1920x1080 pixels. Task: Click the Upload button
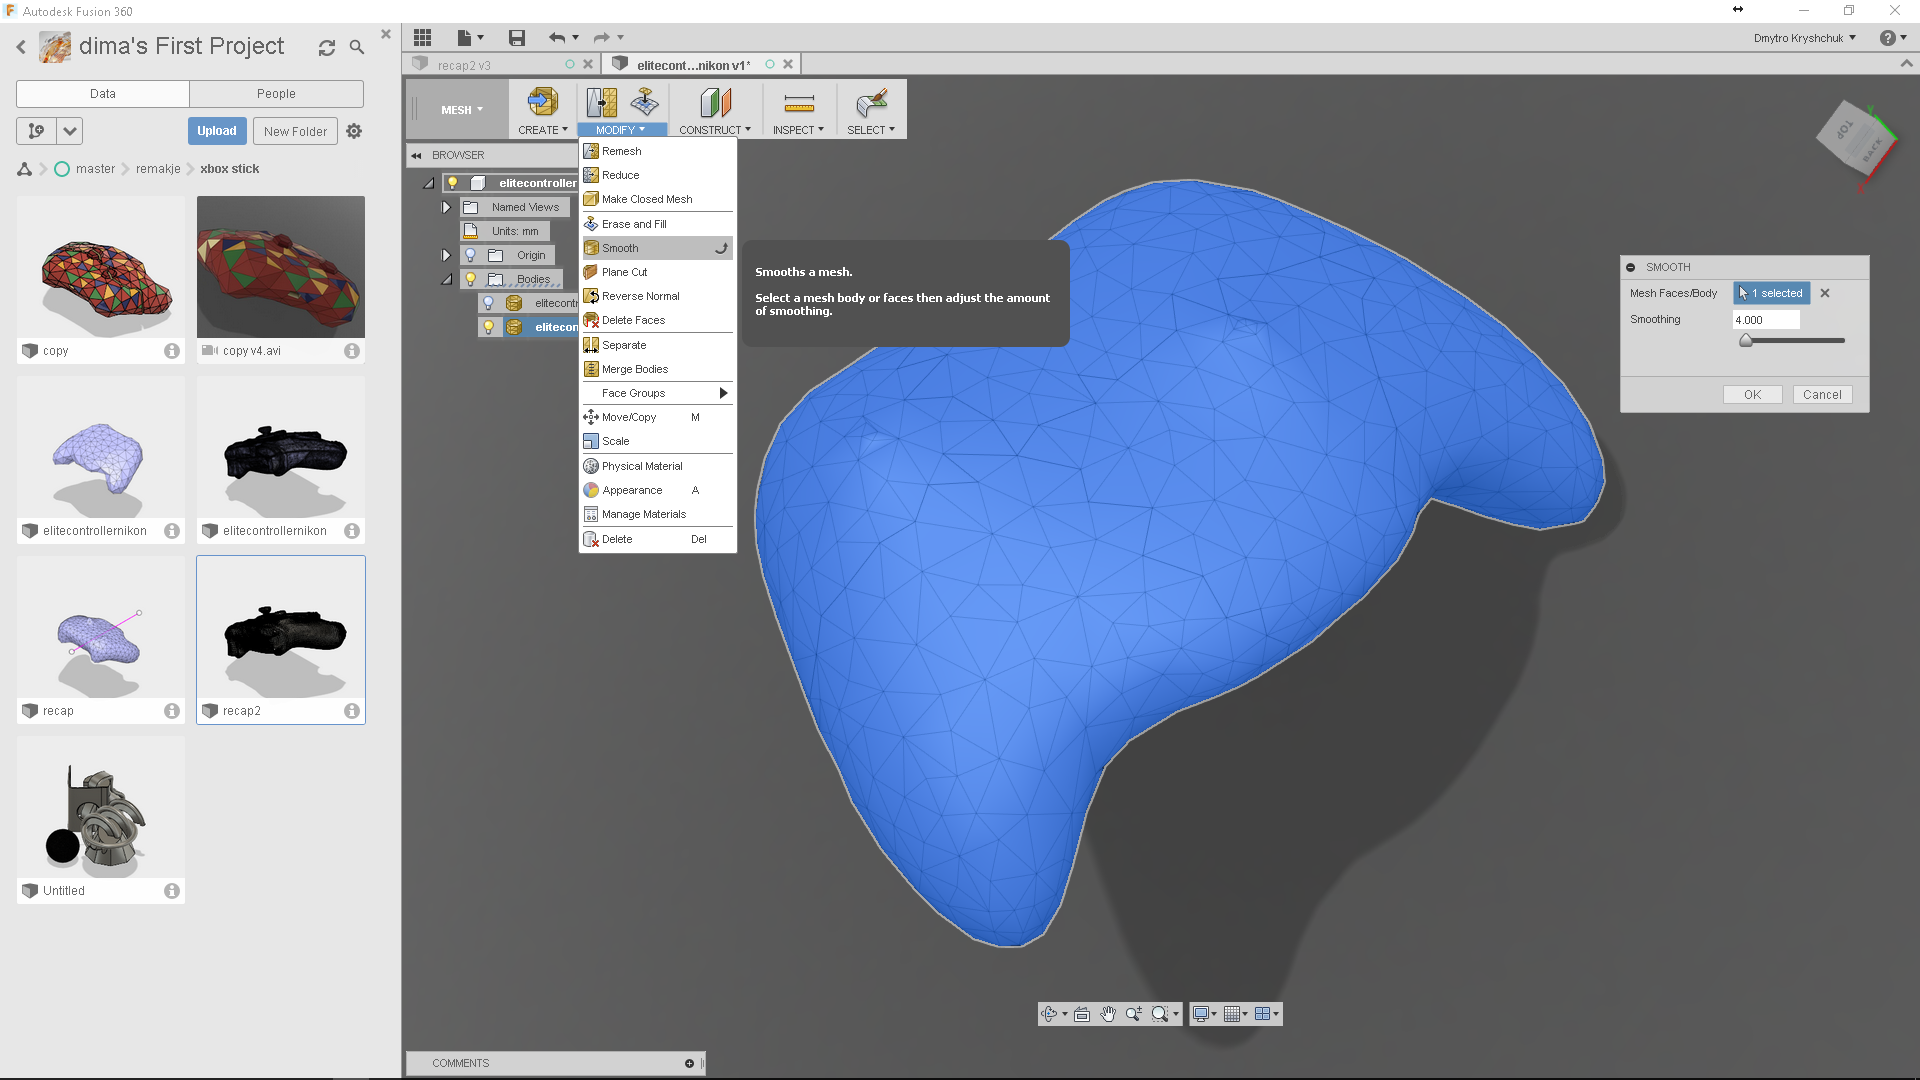coord(216,131)
